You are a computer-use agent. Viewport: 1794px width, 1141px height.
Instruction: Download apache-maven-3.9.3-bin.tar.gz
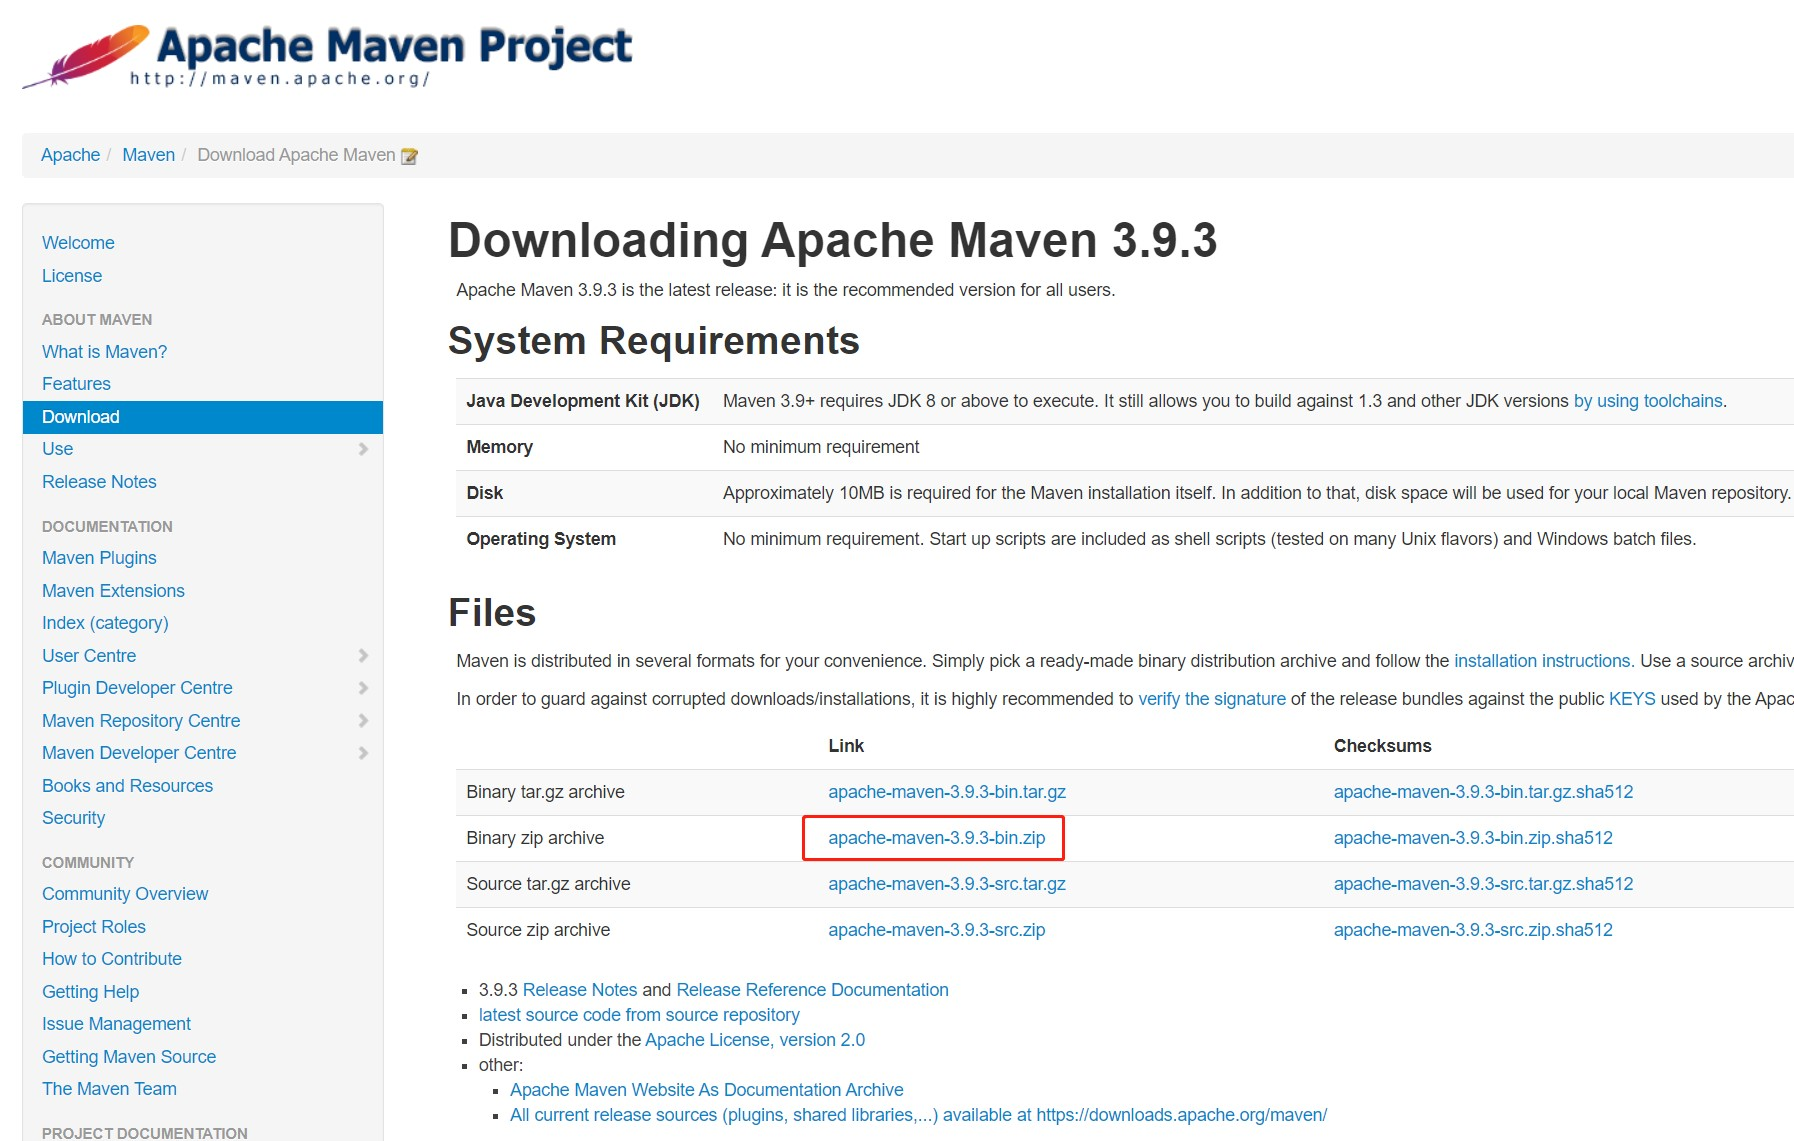(946, 791)
